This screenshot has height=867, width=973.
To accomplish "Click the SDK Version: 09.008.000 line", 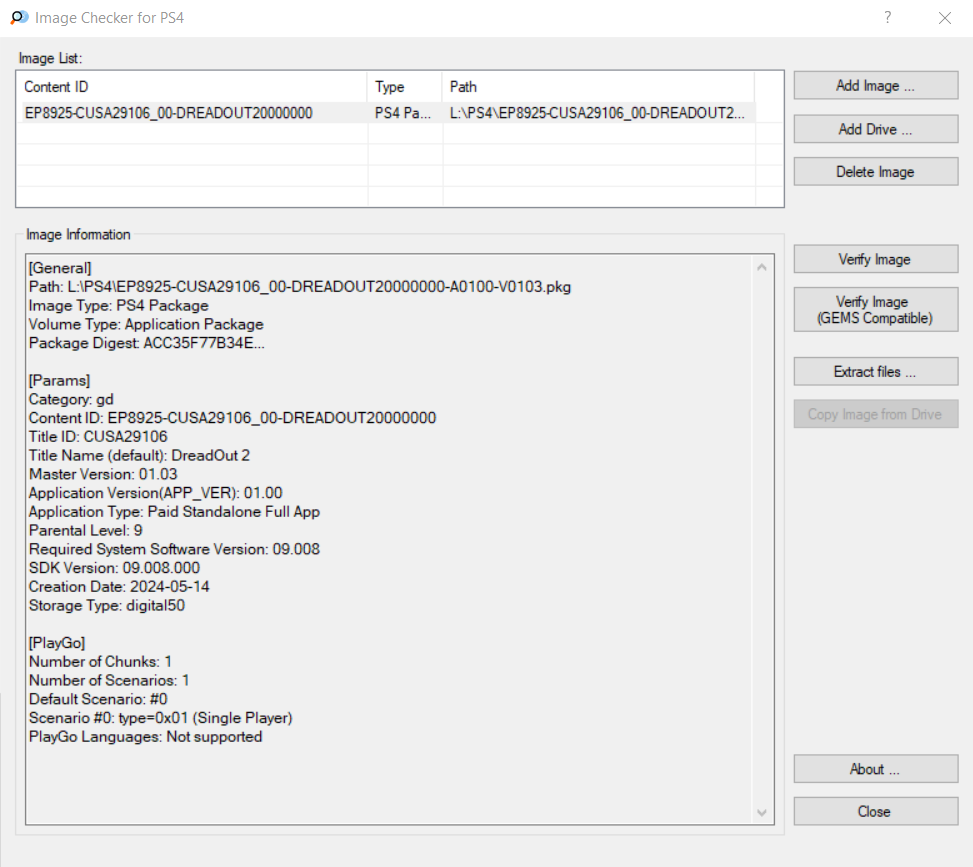I will (115, 568).
